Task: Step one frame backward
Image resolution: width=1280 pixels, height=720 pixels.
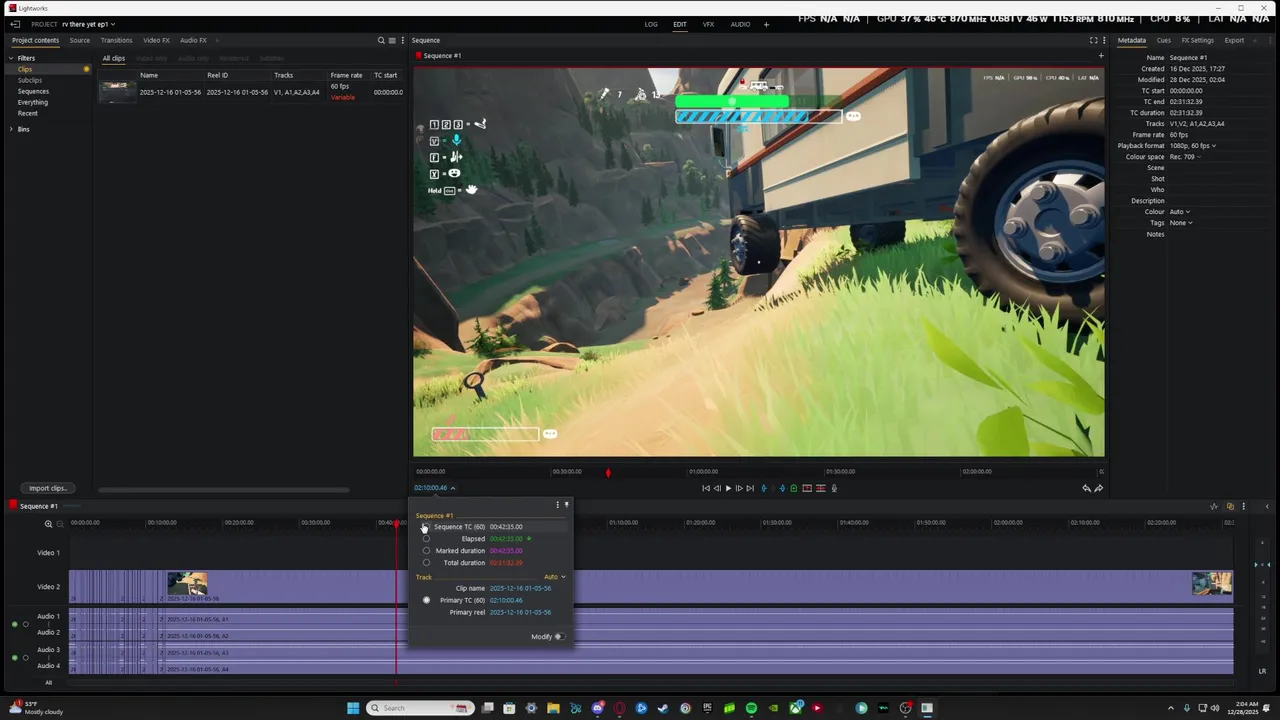Action: (x=717, y=488)
